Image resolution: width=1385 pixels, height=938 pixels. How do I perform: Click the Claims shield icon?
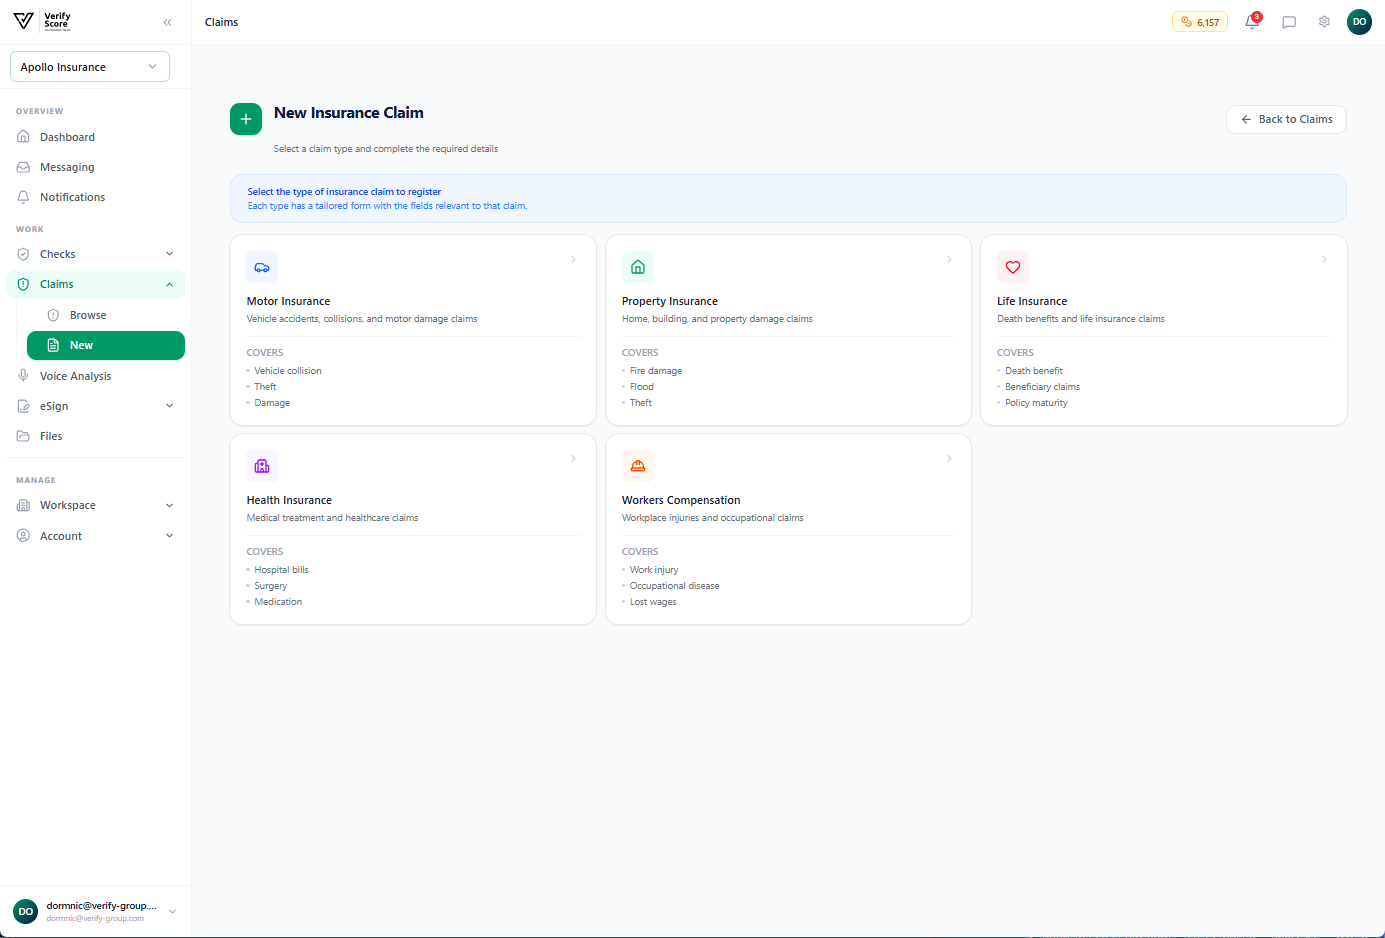pos(23,284)
